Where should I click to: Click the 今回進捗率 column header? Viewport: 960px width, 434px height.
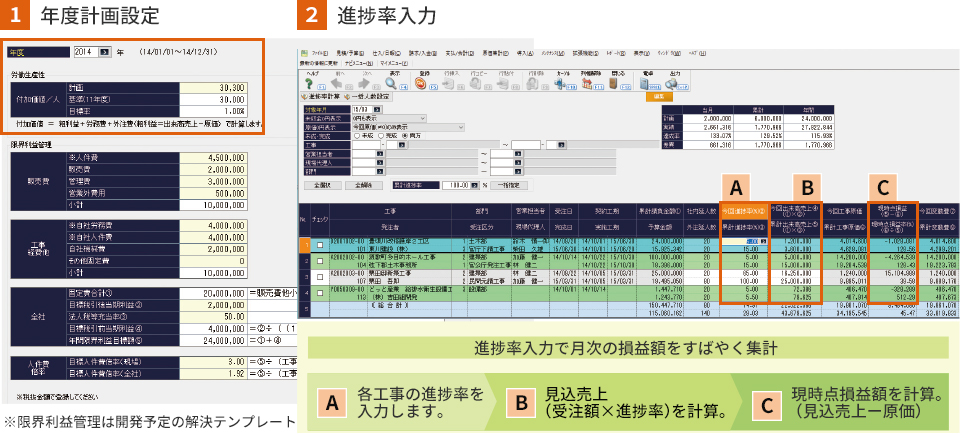[x=744, y=212]
